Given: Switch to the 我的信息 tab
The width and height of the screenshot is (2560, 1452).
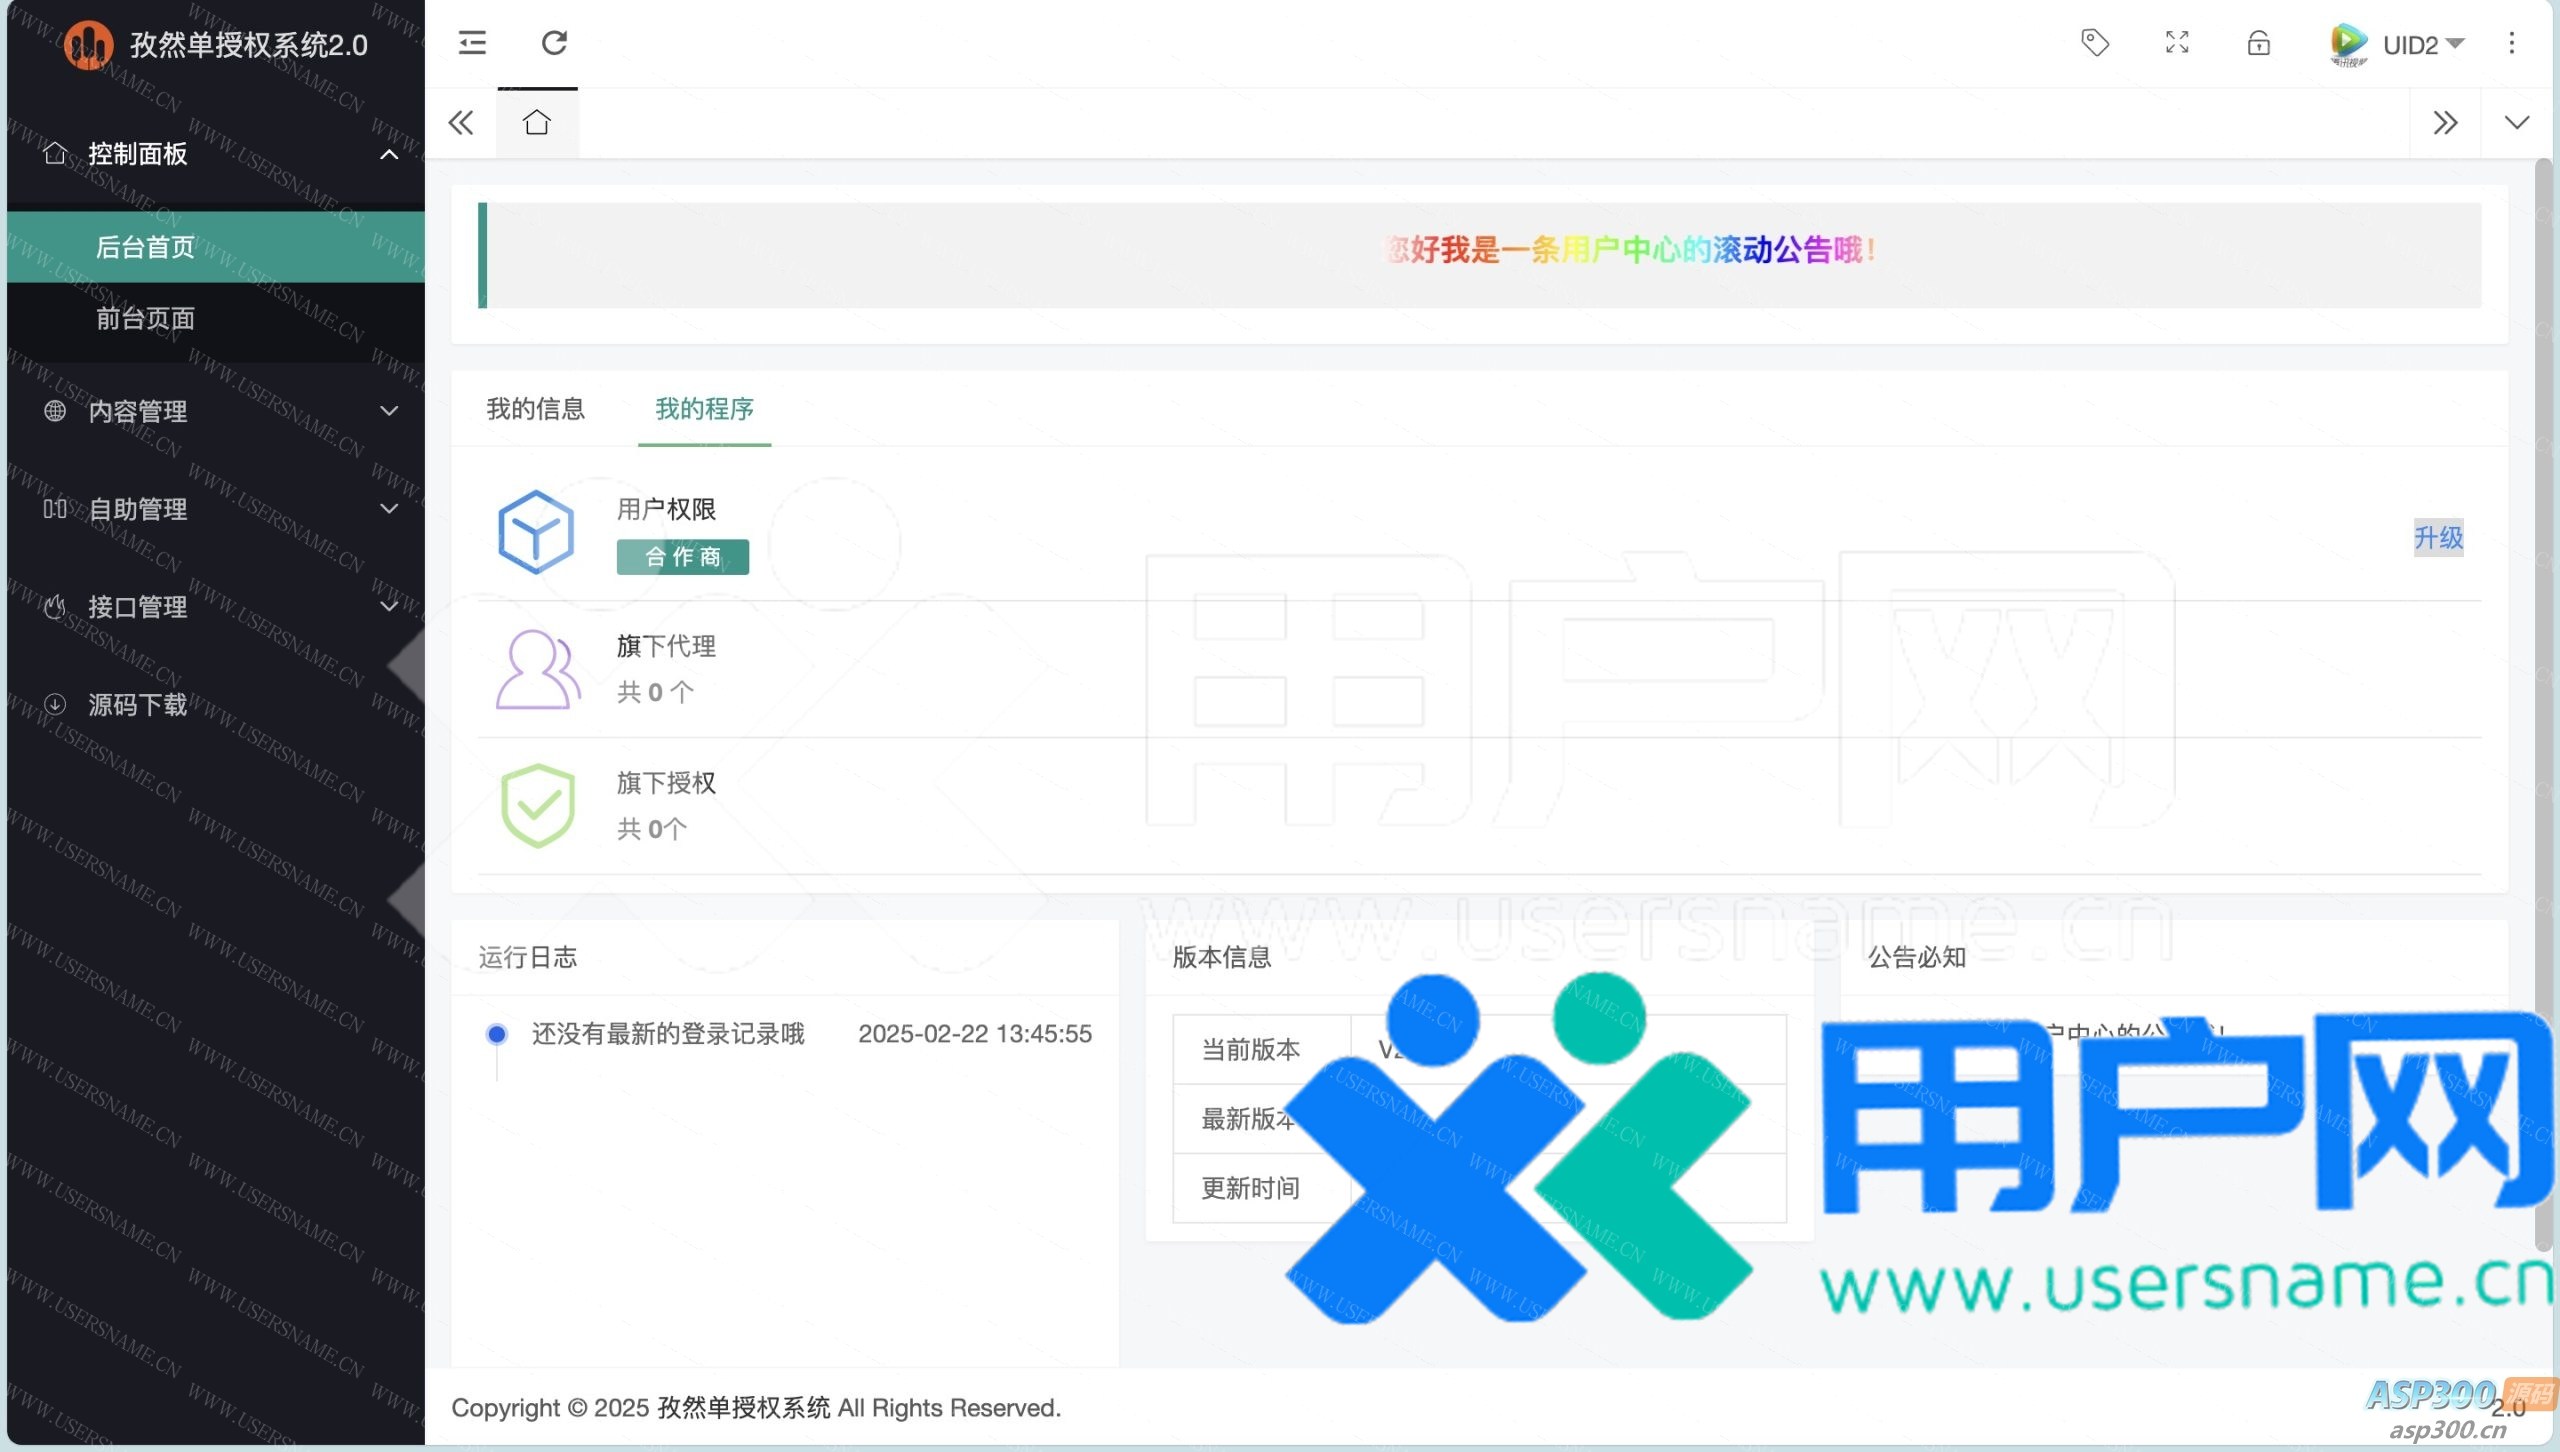Looking at the screenshot, I should [x=535, y=409].
